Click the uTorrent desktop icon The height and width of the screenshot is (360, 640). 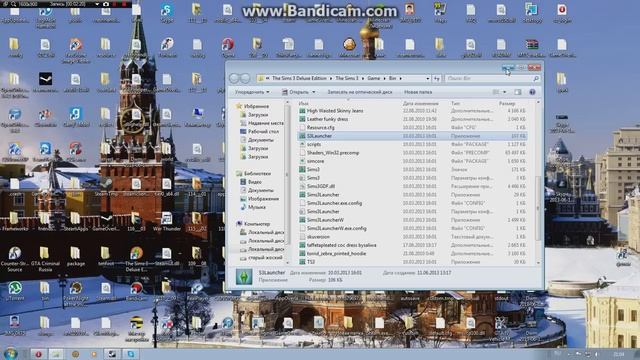point(15,291)
